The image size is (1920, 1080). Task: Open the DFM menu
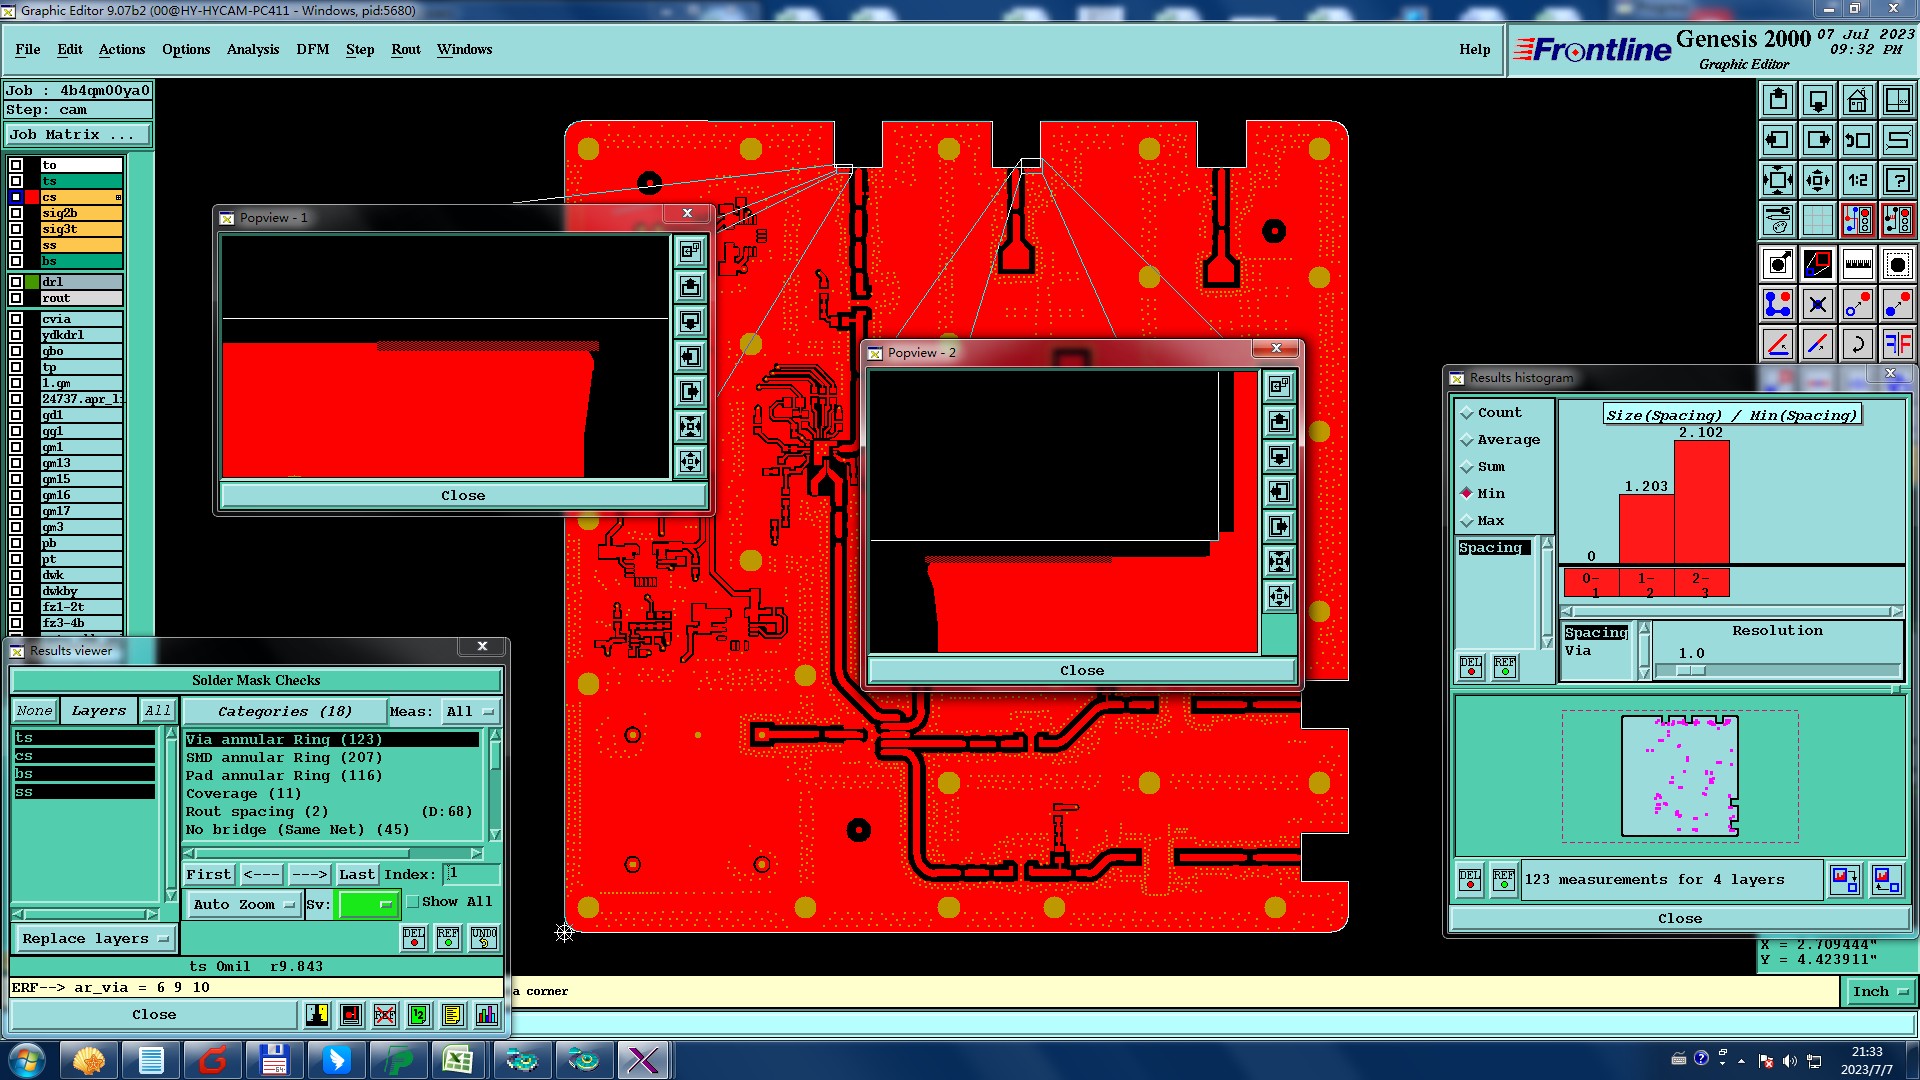coord(312,49)
